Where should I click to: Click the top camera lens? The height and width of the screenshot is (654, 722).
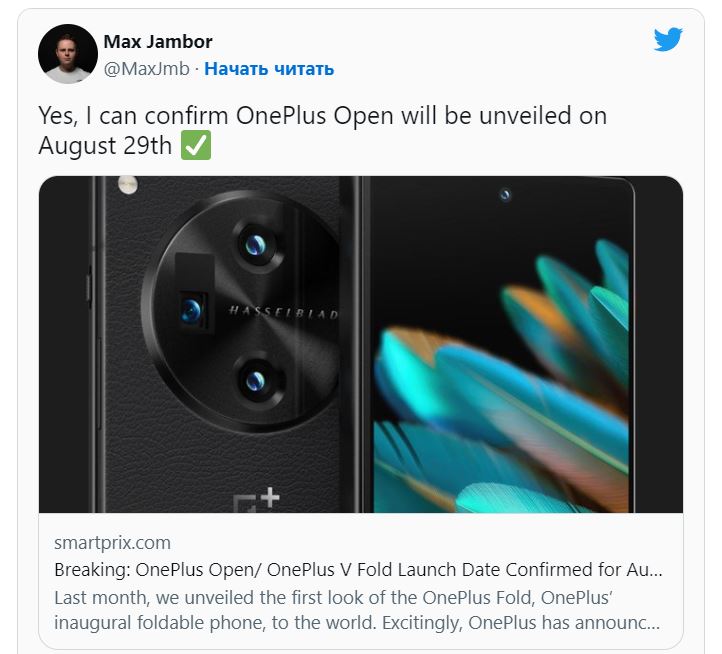256,245
